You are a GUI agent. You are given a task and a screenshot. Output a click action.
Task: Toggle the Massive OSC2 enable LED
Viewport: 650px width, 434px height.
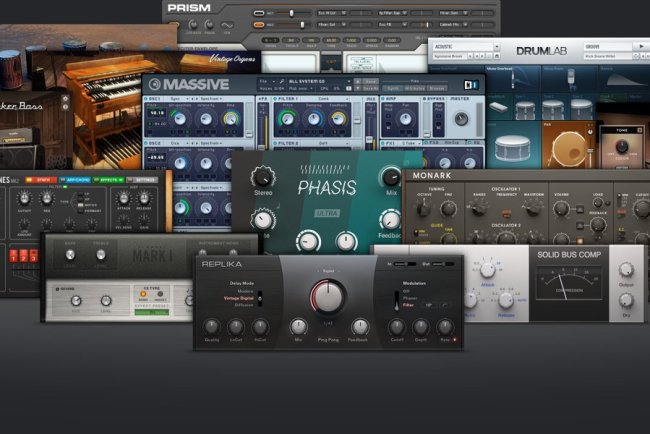point(146,143)
